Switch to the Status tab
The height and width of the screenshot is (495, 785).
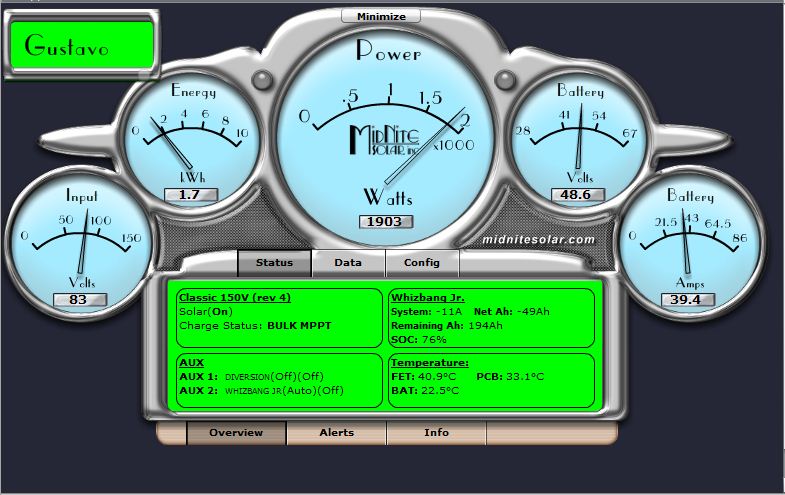274,263
